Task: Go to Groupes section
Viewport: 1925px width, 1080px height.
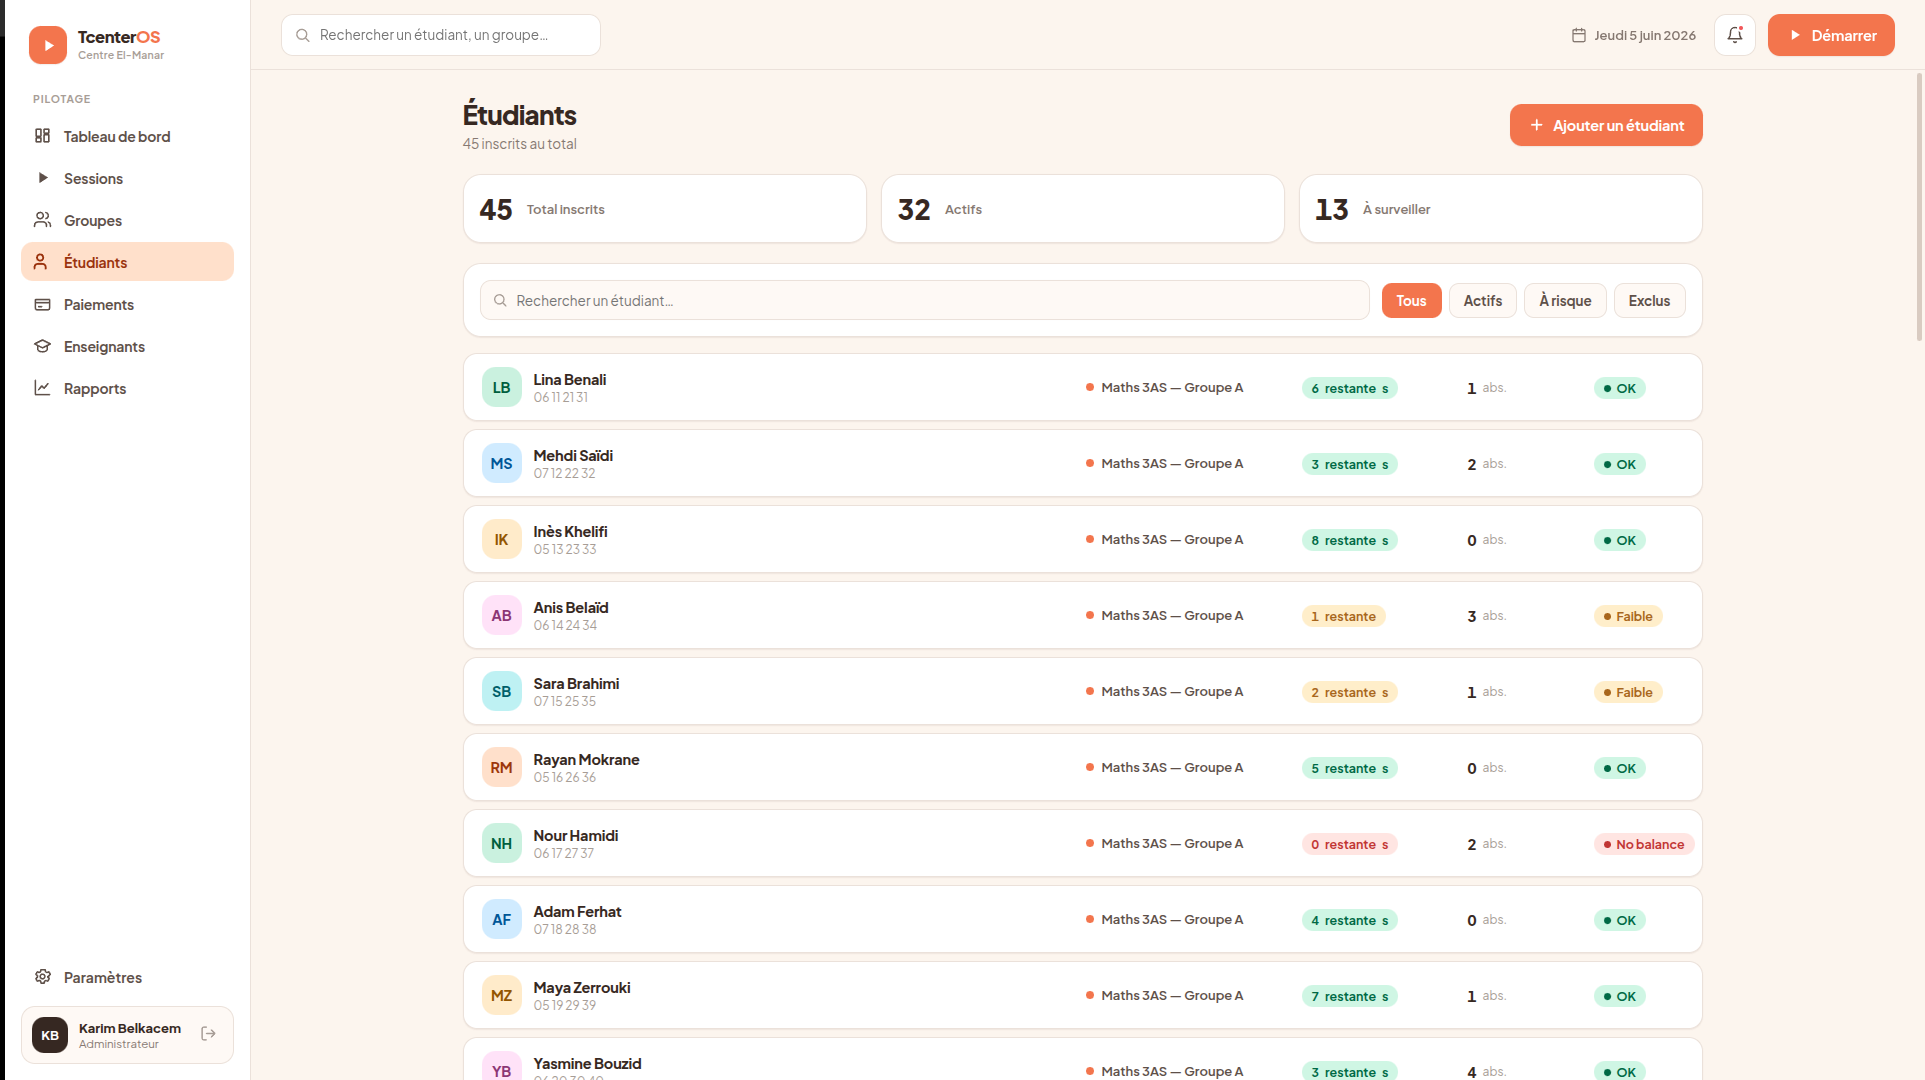Action: (x=127, y=220)
